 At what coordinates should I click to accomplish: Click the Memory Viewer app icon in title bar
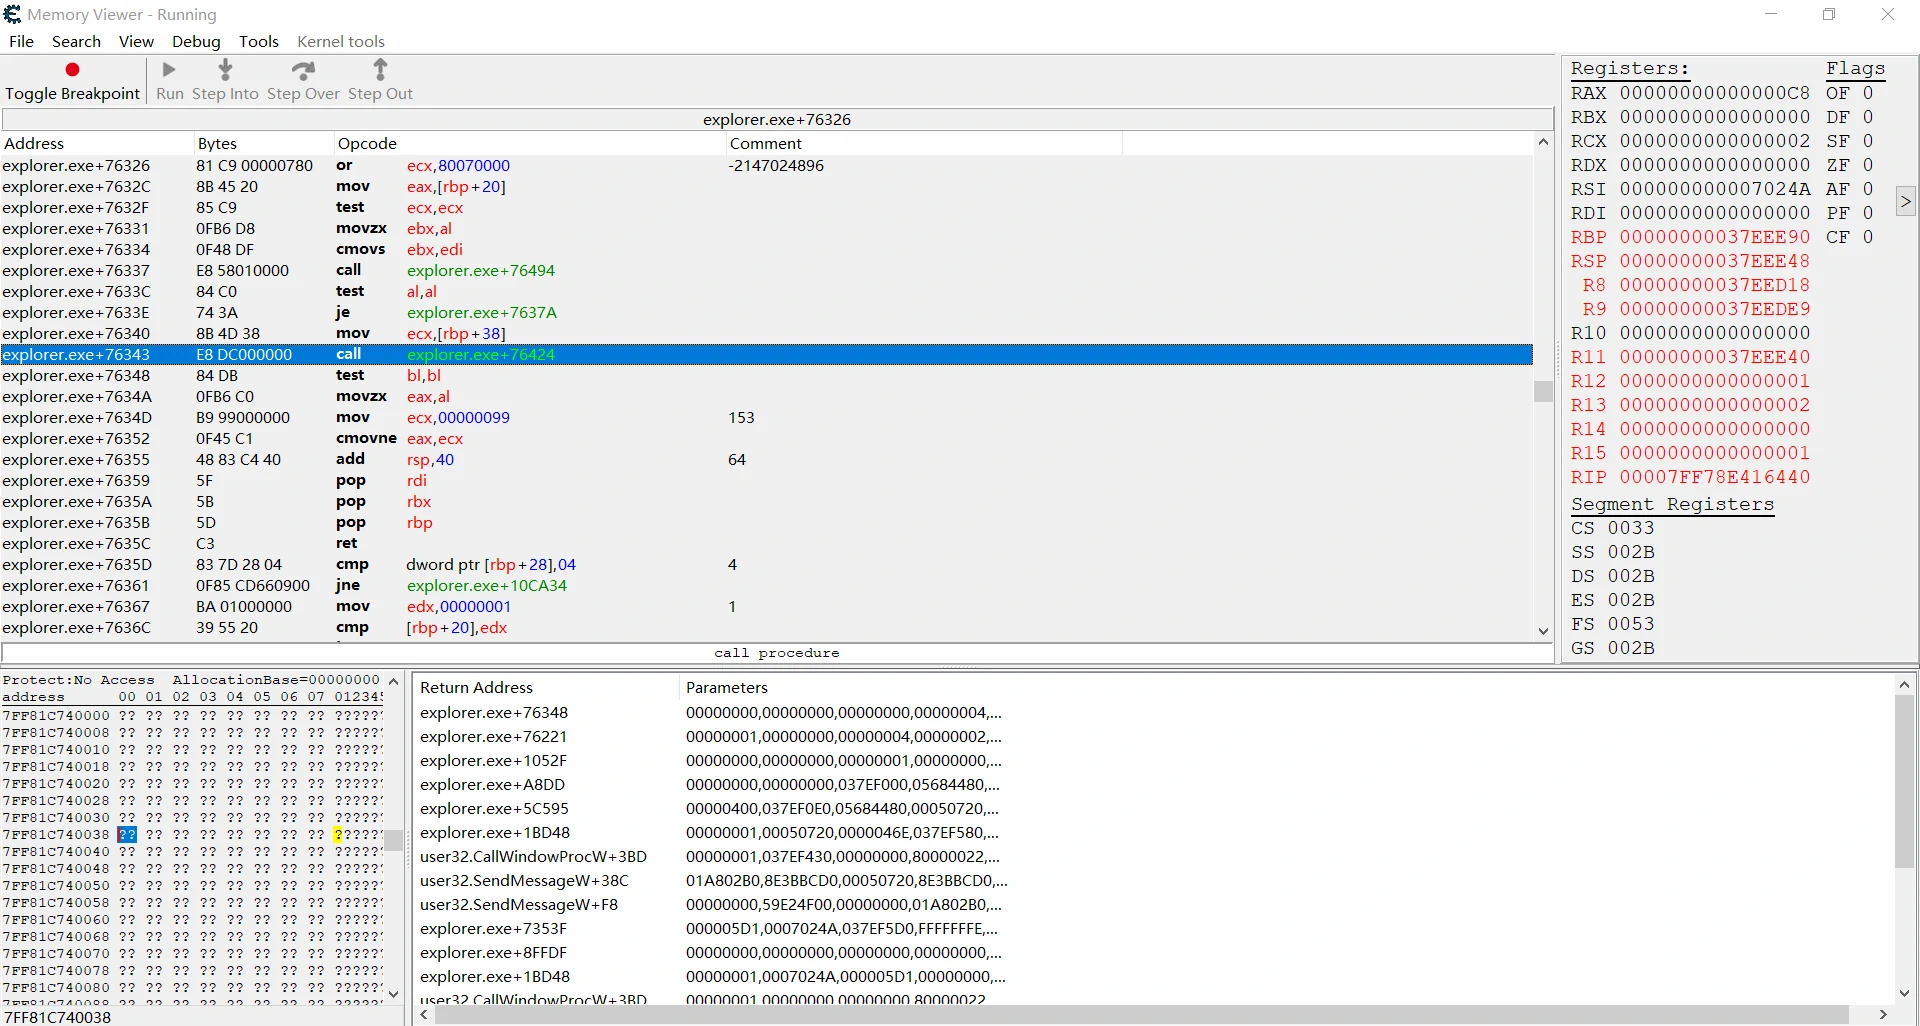click(12, 14)
